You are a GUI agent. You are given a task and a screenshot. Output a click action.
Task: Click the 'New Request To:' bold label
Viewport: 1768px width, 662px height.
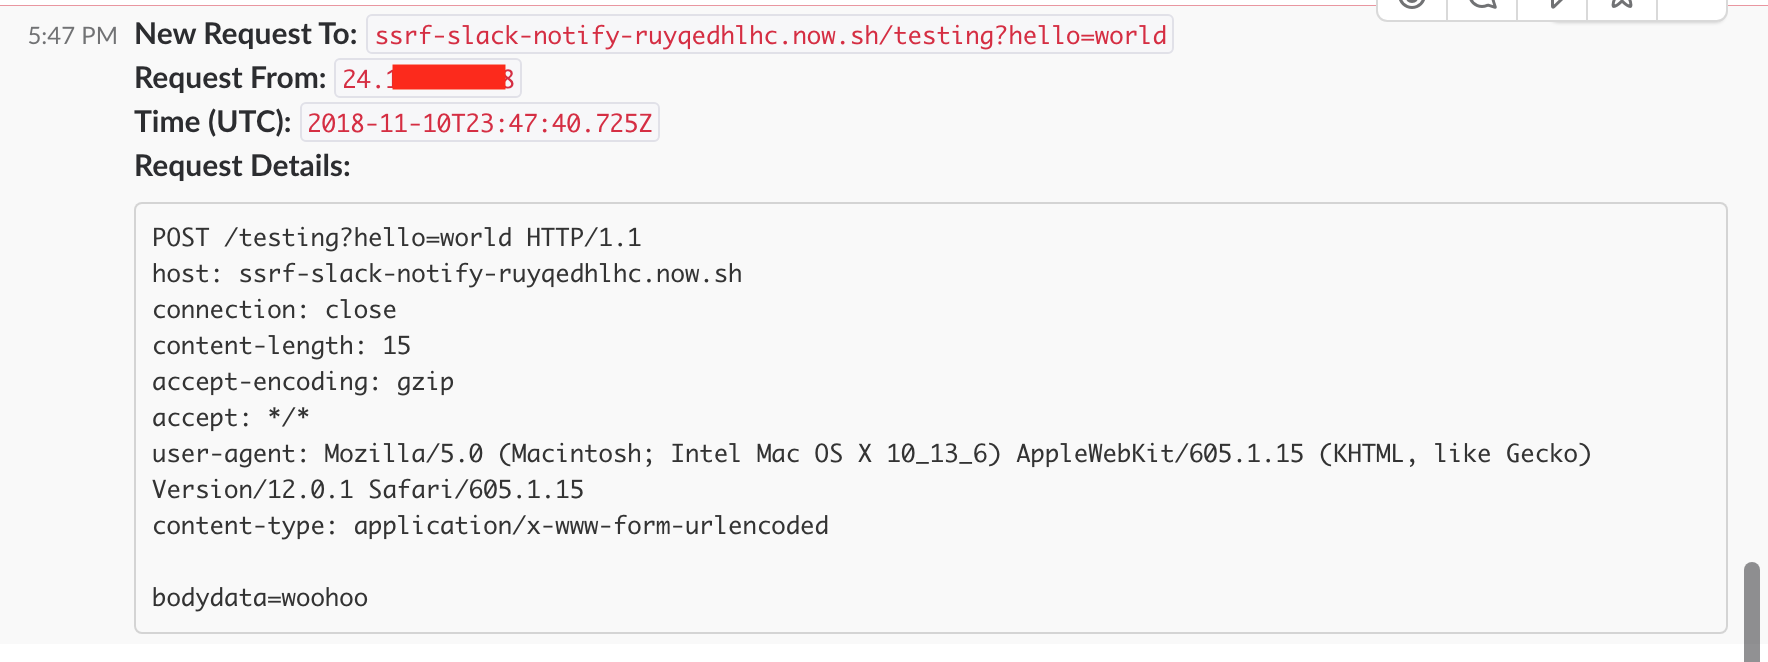pyautogui.click(x=246, y=35)
